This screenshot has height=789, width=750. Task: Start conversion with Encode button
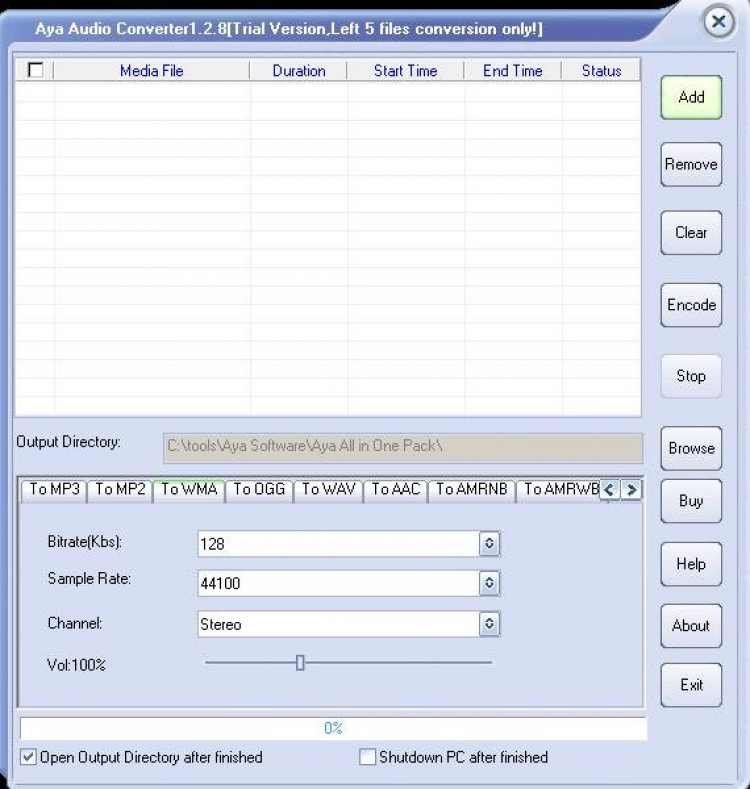tap(691, 304)
